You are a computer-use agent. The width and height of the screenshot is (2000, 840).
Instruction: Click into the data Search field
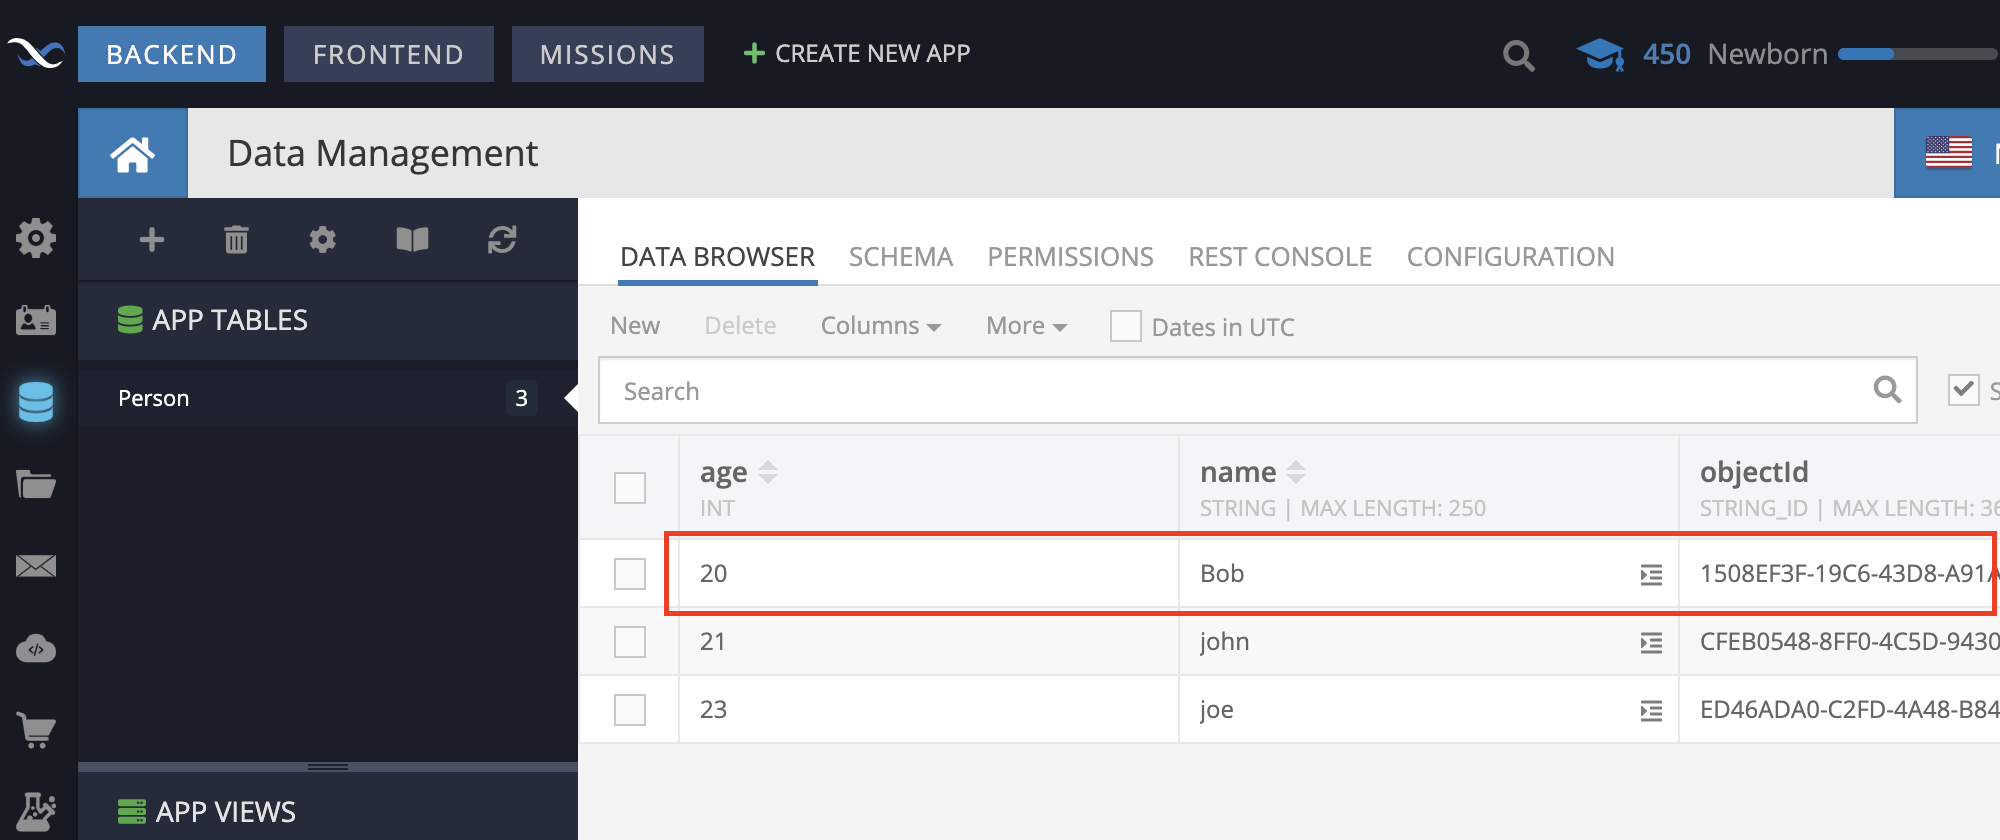(x=1257, y=390)
